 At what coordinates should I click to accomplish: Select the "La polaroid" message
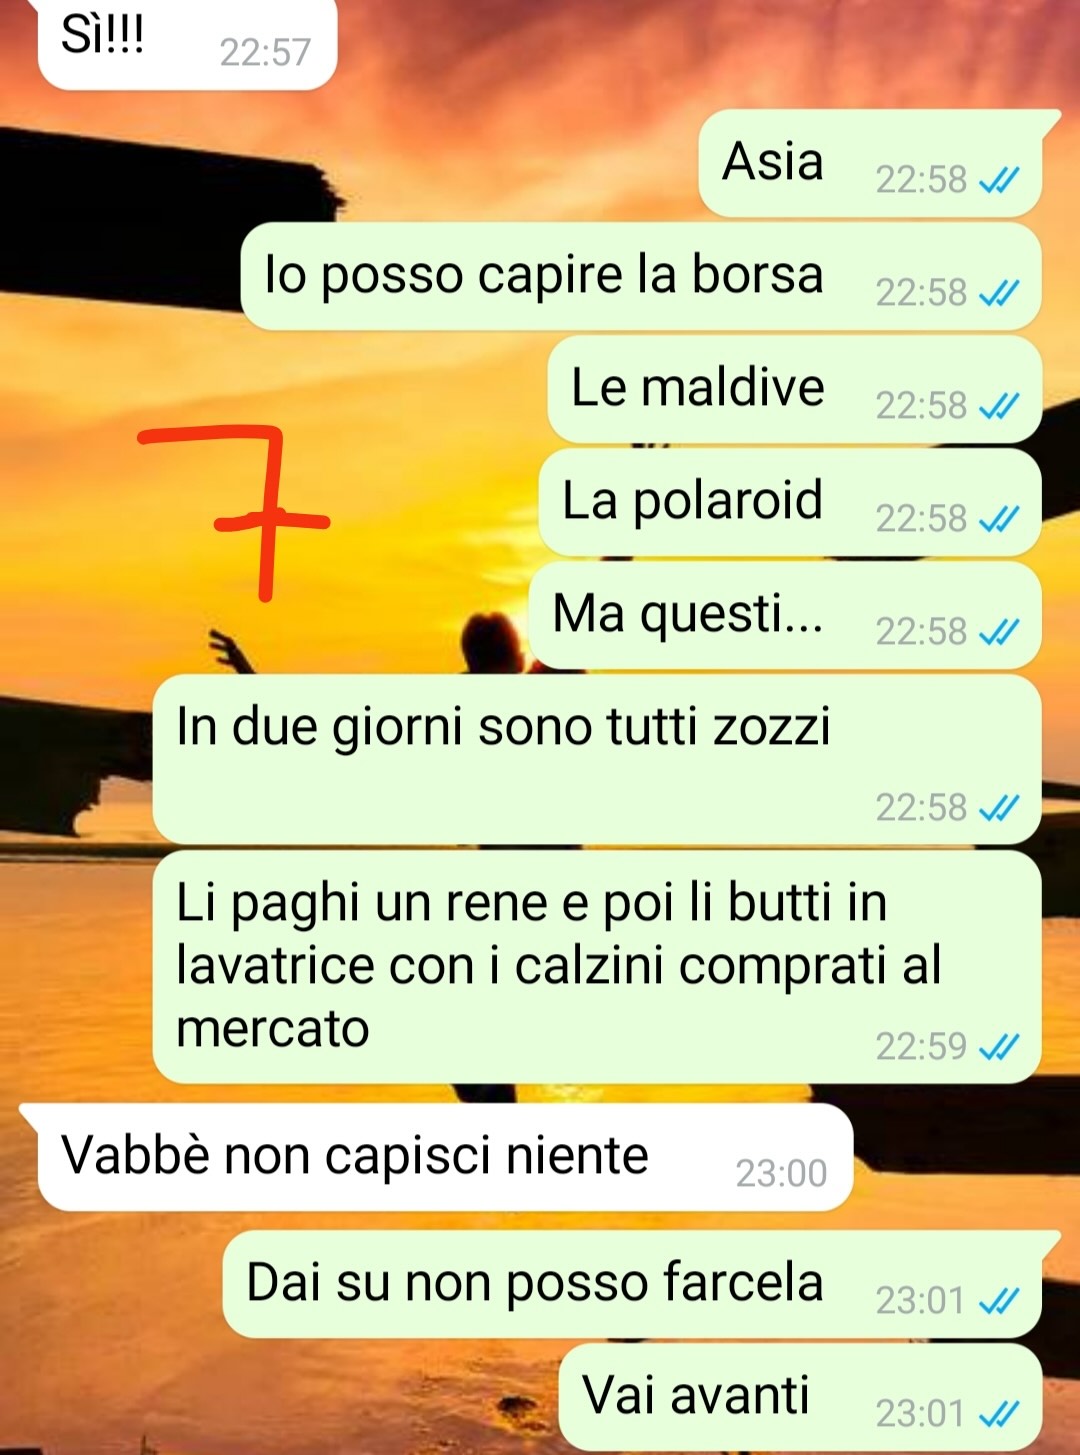point(790,502)
